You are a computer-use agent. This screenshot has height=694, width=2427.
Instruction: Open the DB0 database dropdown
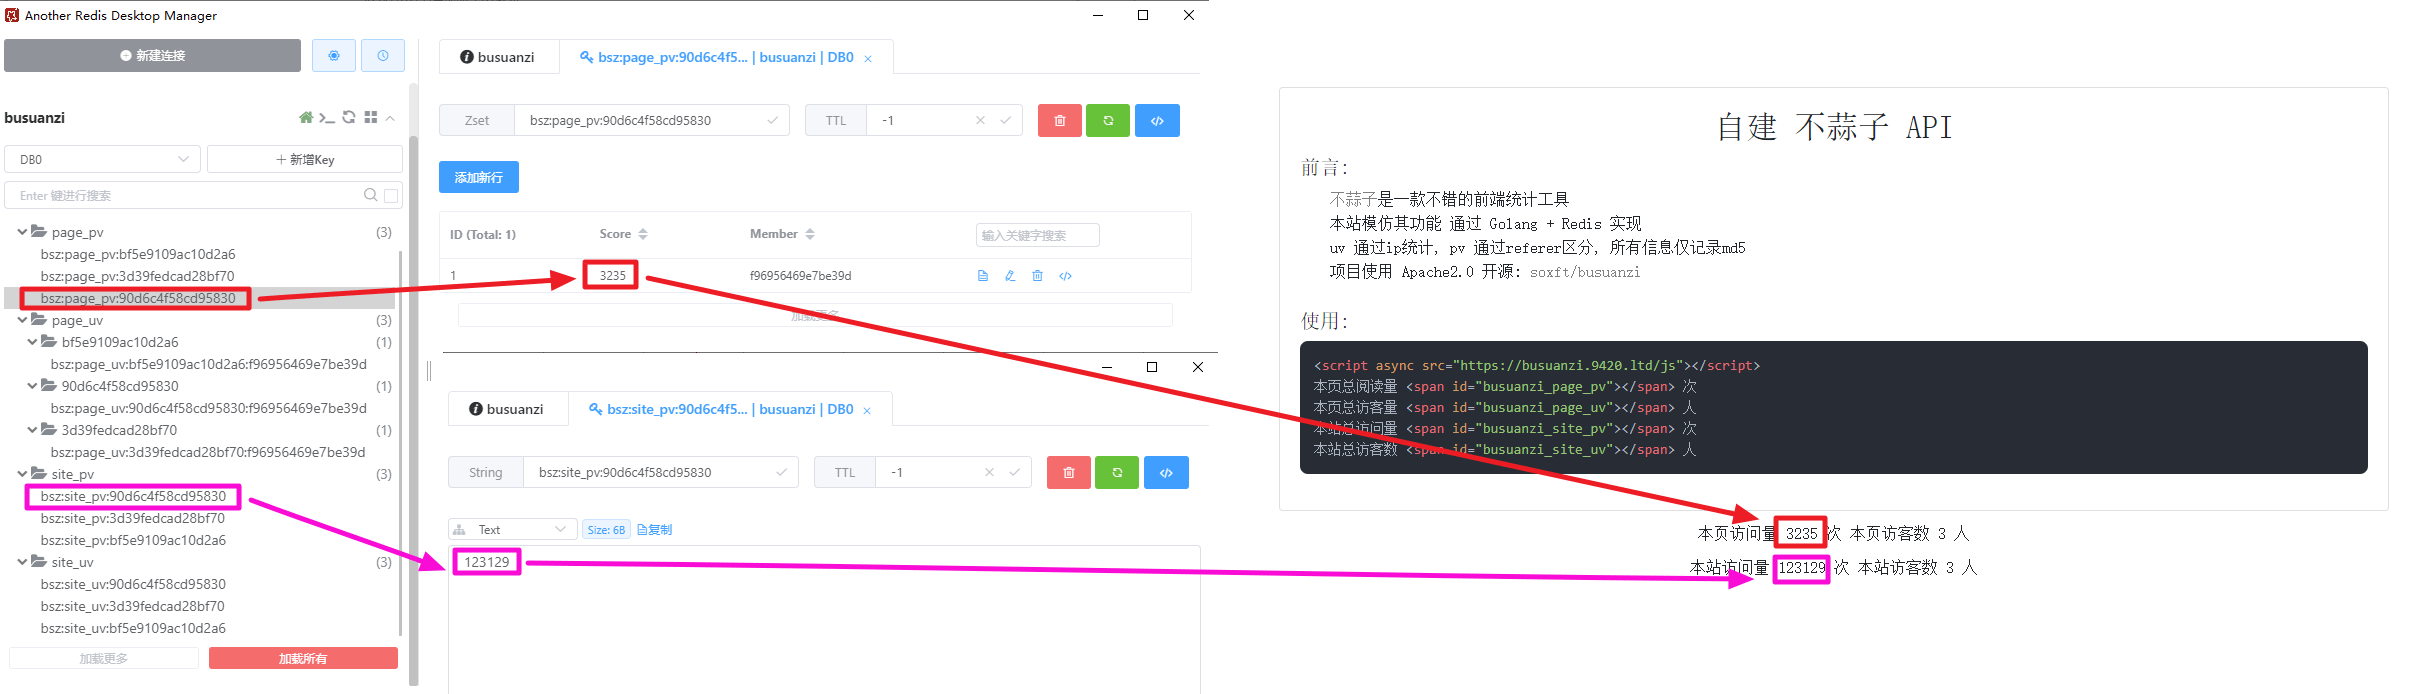(103, 159)
